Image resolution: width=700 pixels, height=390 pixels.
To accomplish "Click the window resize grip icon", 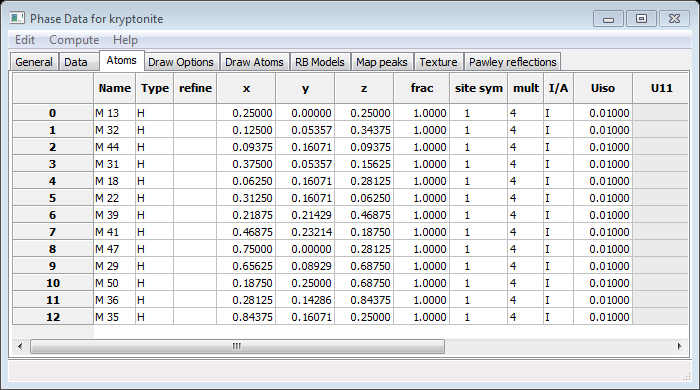I will point(687,377).
